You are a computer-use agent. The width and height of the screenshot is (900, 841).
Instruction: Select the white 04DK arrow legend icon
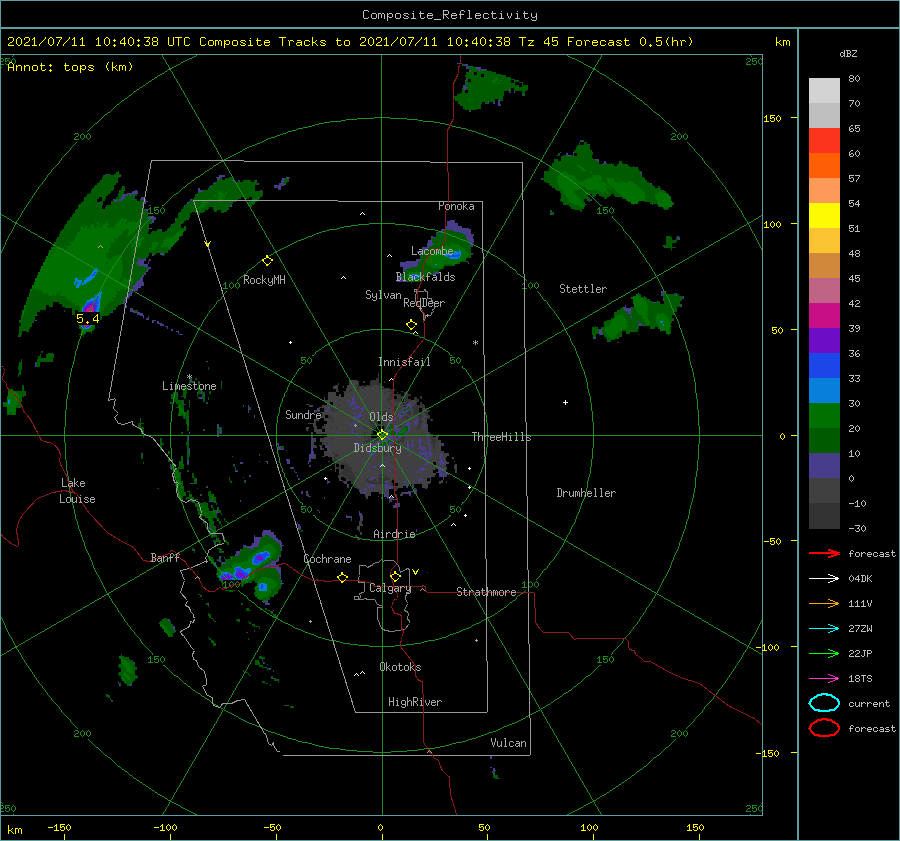(x=824, y=579)
